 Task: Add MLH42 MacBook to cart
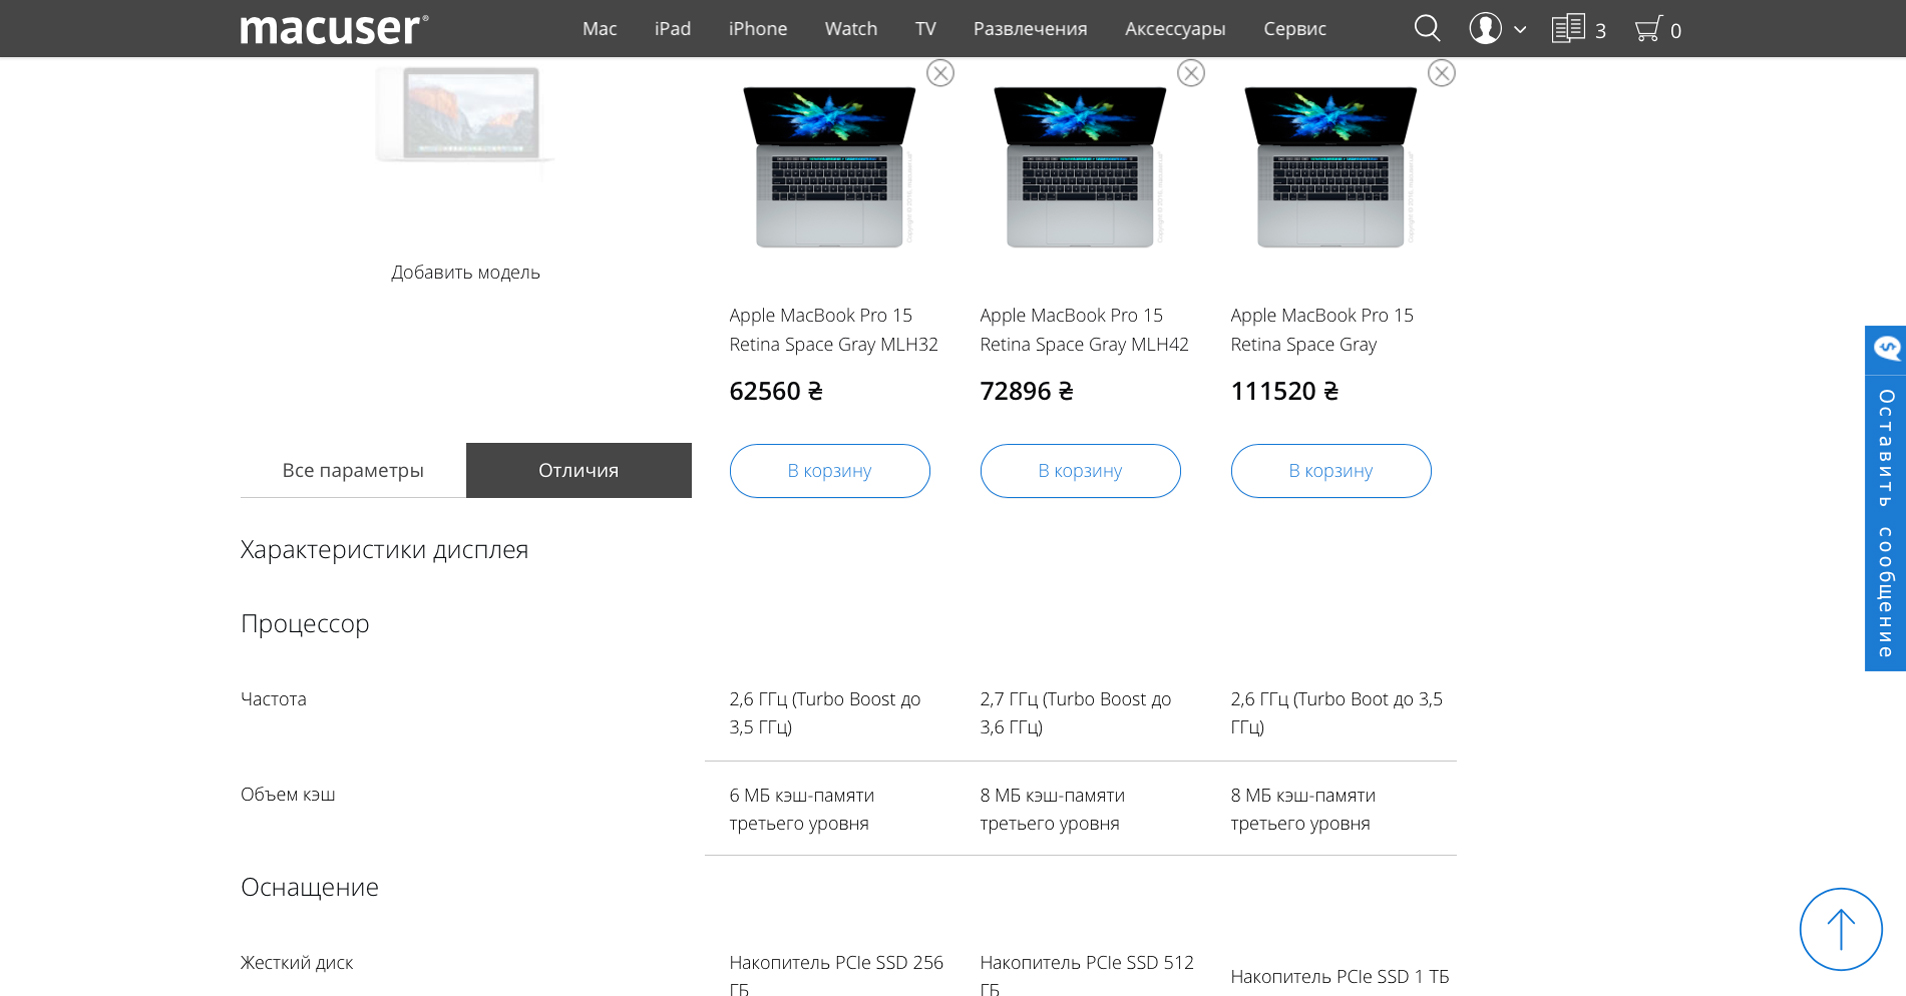(x=1080, y=471)
